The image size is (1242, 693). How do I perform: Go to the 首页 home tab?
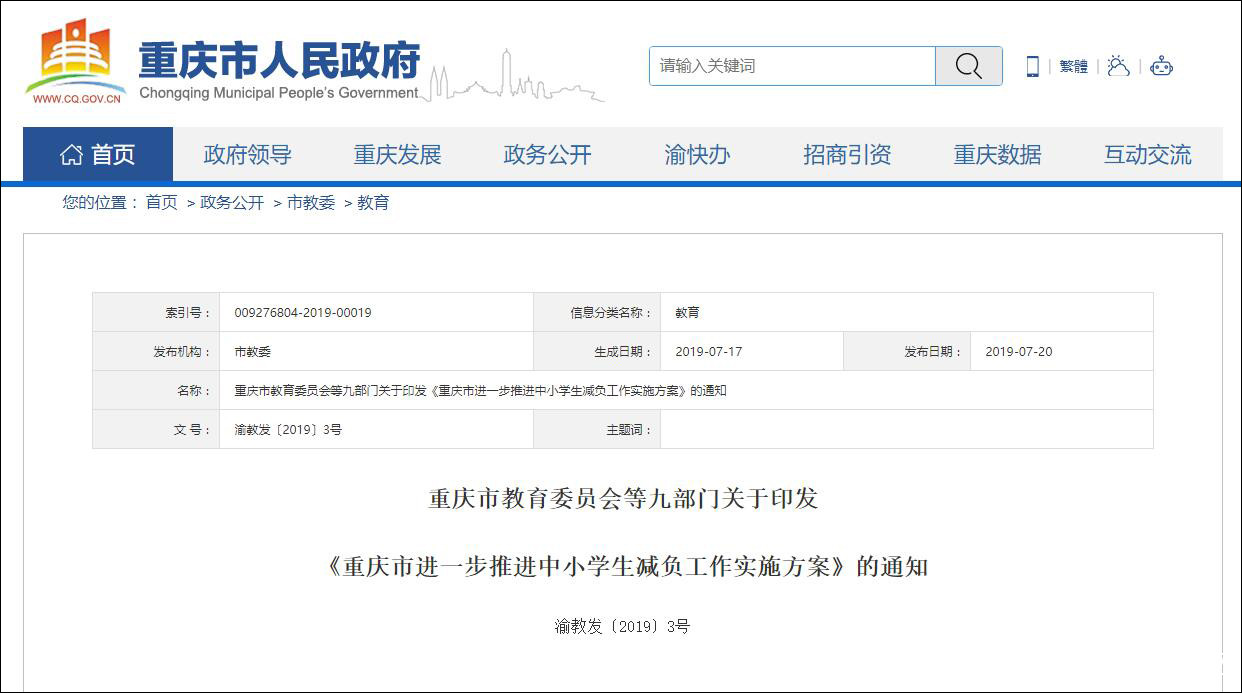[x=98, y=155]
